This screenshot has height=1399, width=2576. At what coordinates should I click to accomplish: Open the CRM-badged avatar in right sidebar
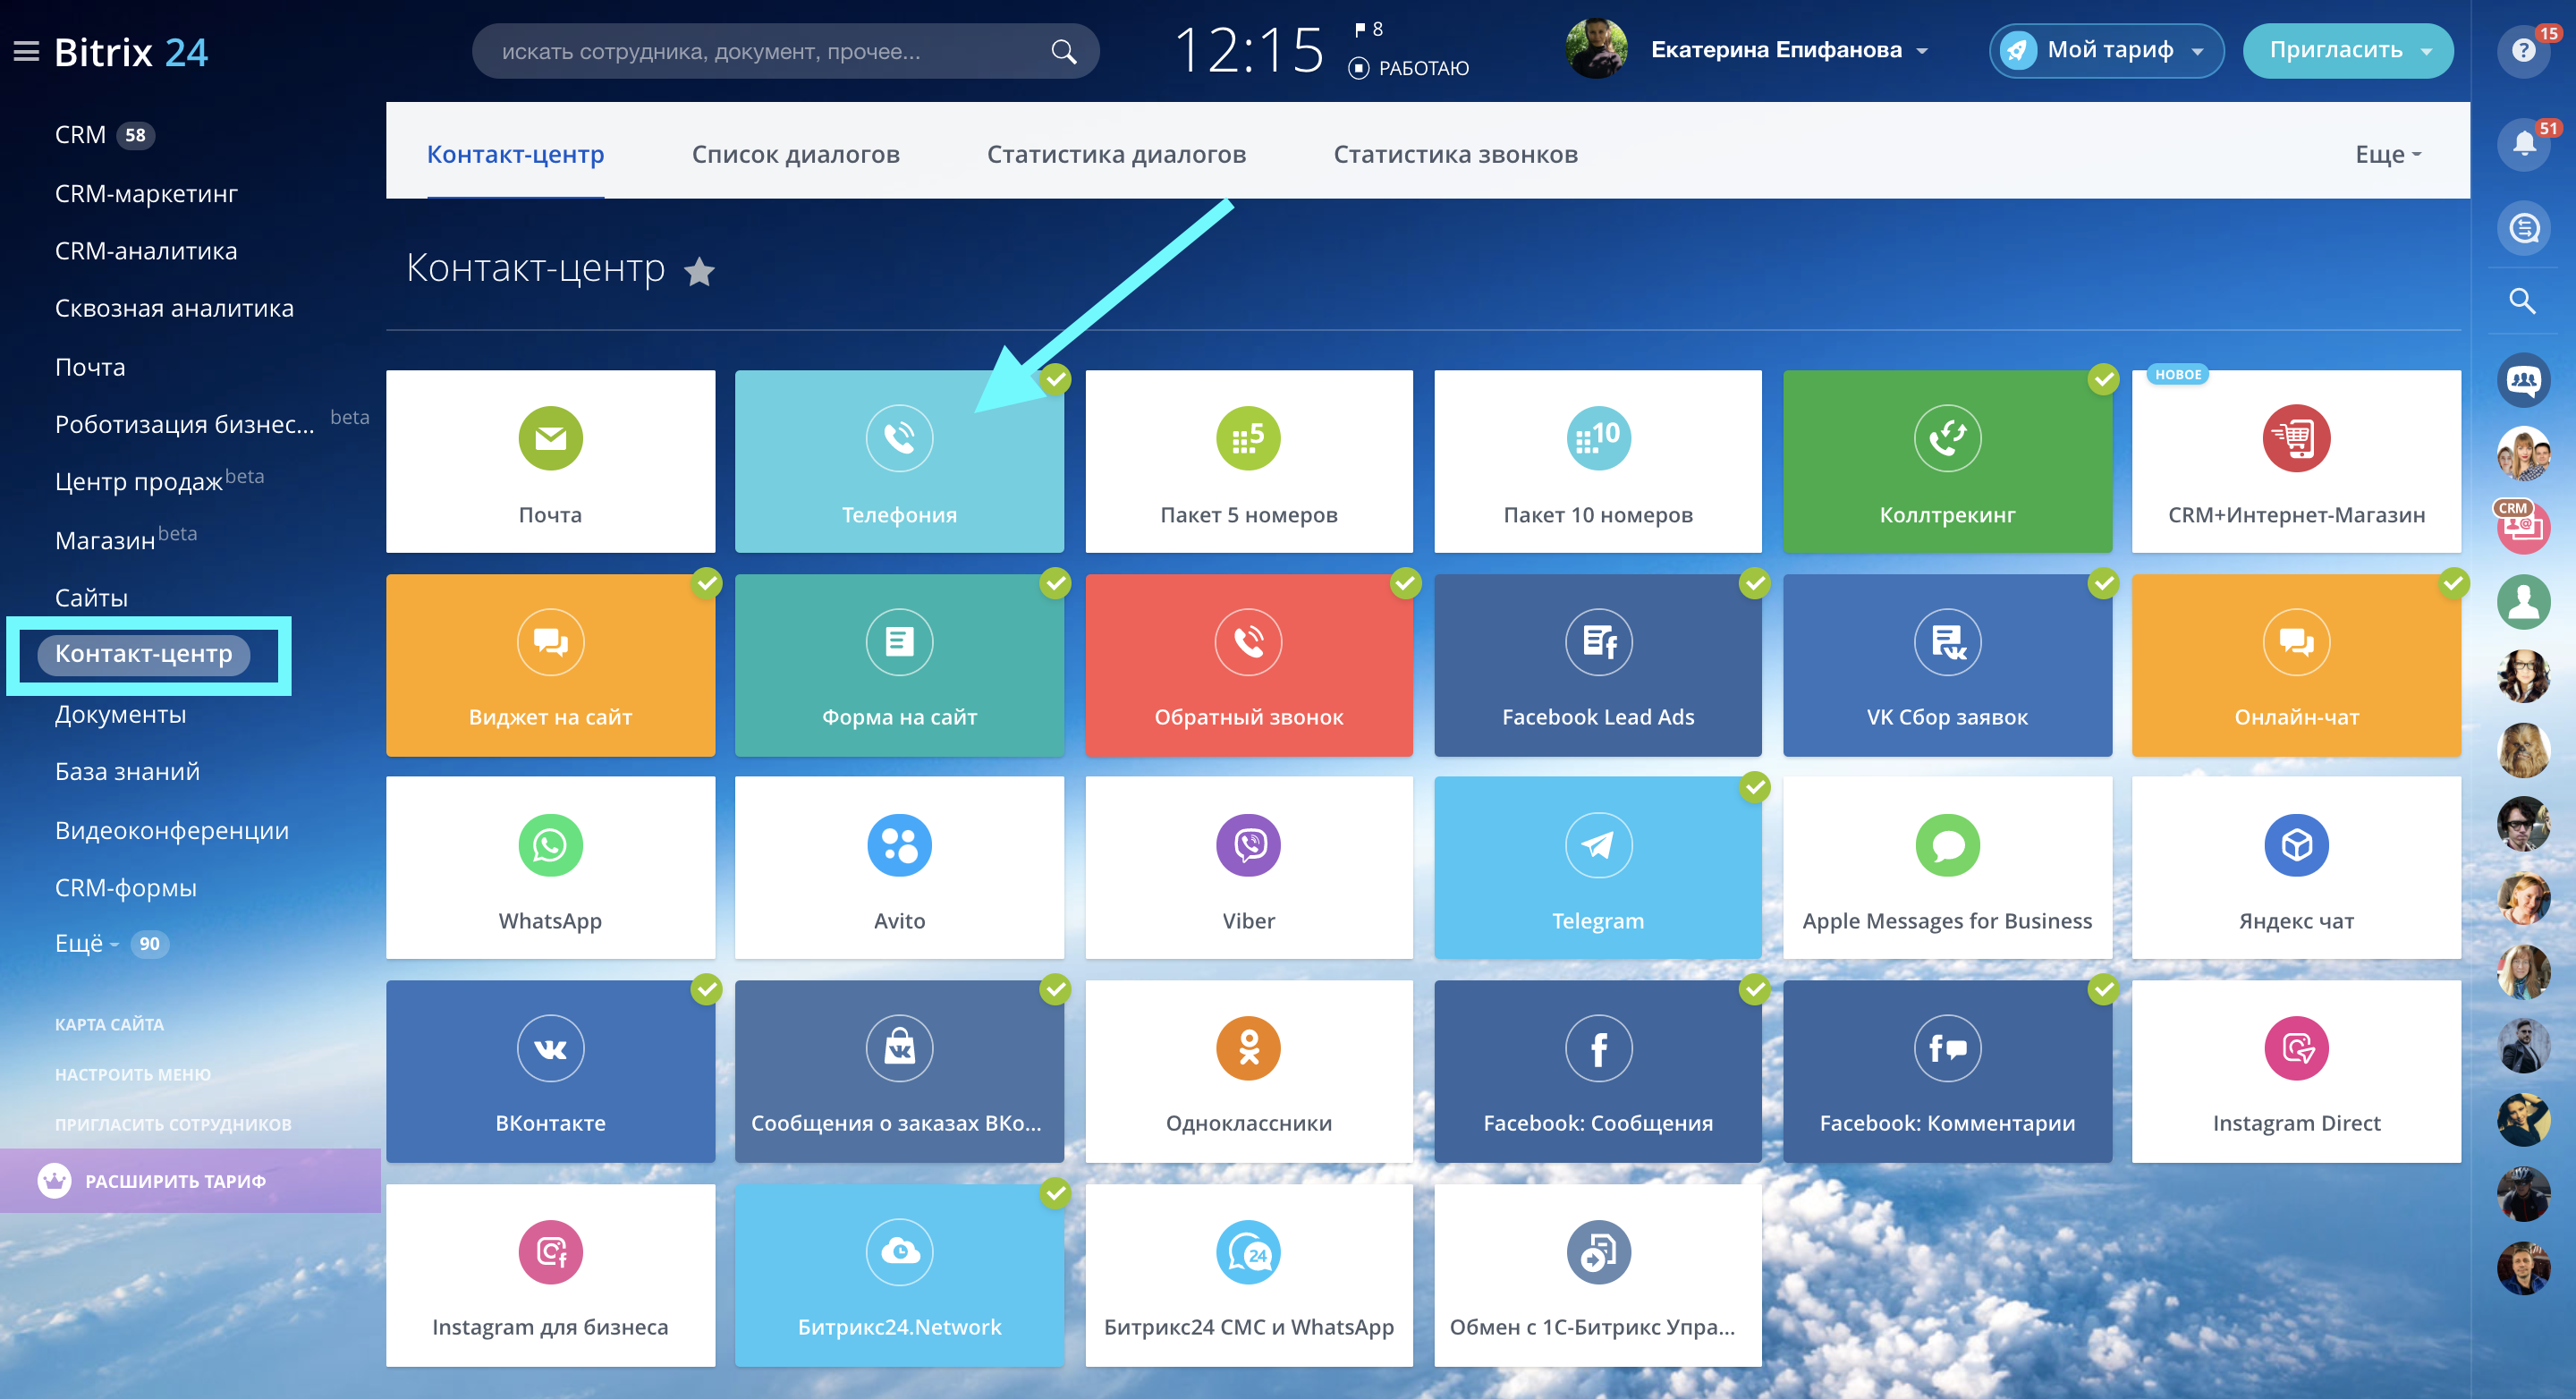point(2523,527)
